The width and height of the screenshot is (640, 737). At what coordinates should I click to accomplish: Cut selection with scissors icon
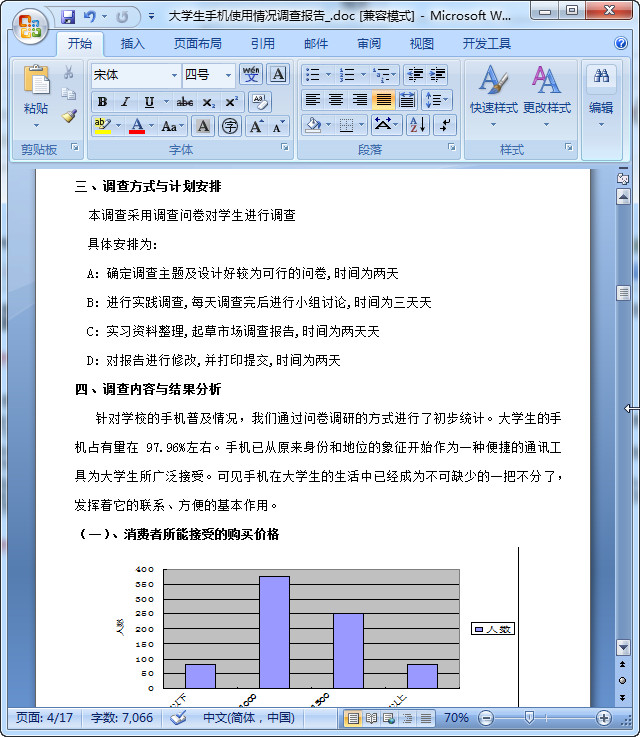coord(69,72)
